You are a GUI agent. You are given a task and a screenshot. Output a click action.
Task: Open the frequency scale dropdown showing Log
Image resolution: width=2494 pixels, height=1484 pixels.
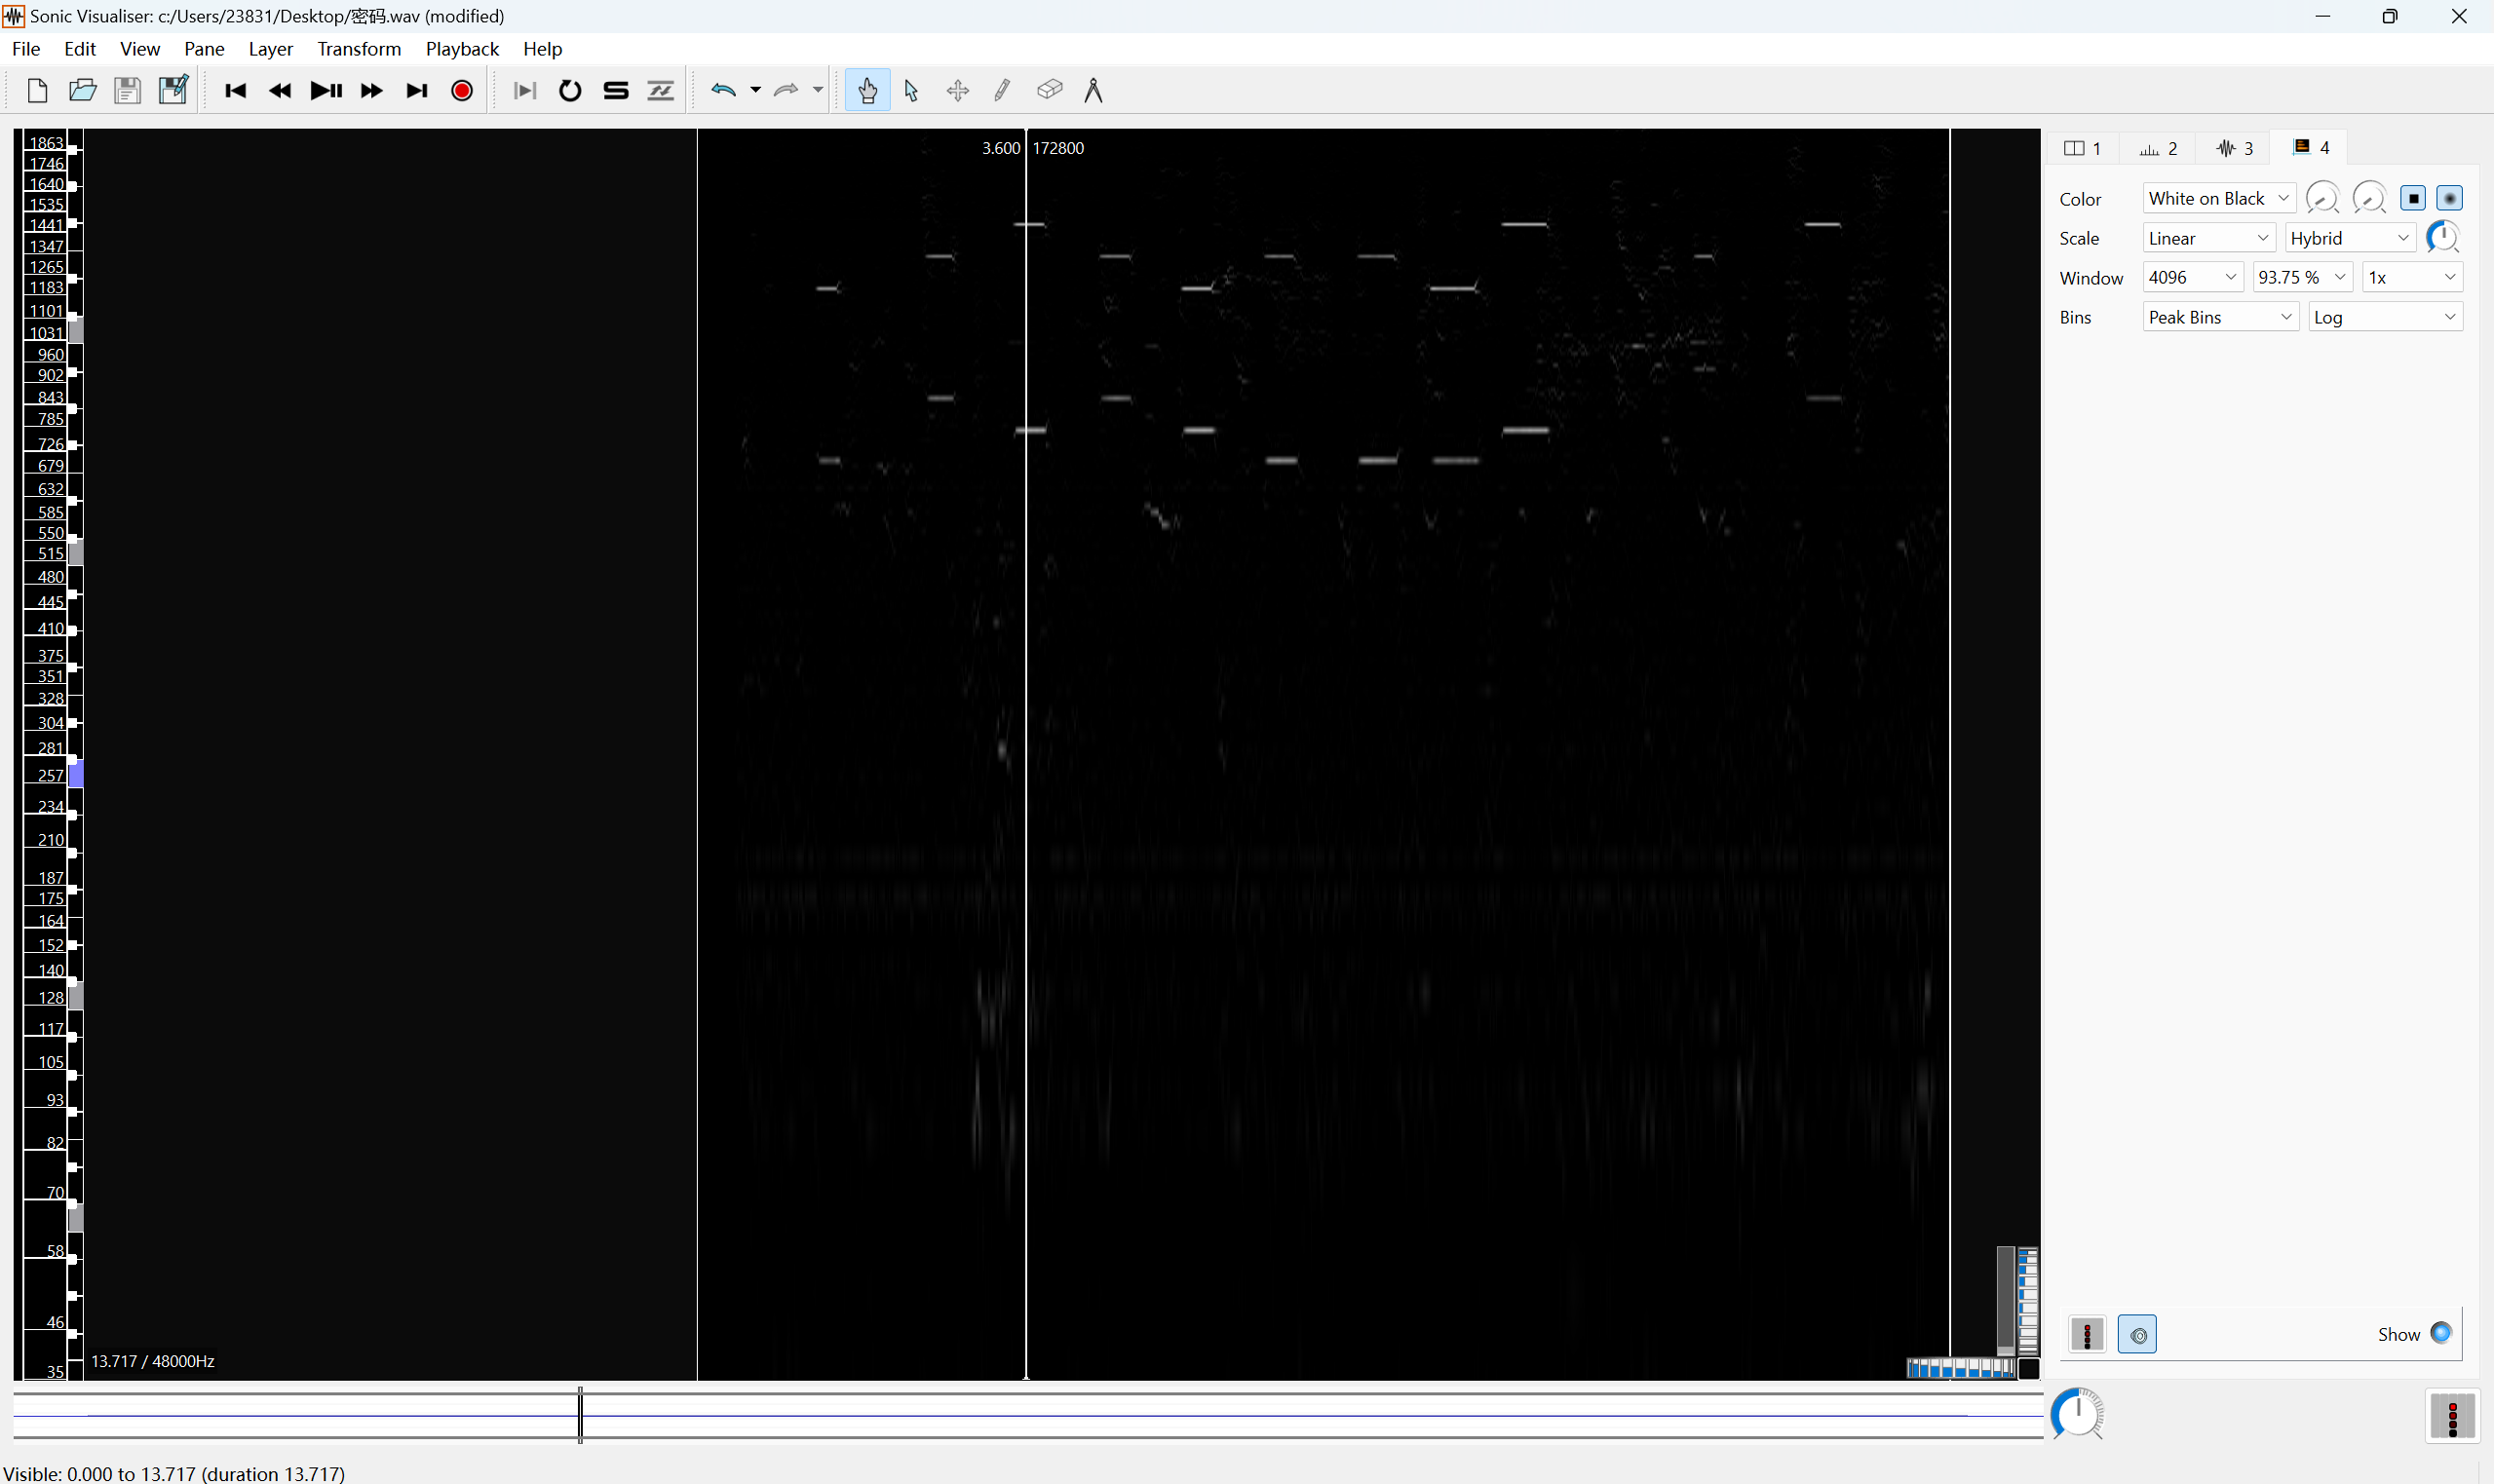point(2385,317)
